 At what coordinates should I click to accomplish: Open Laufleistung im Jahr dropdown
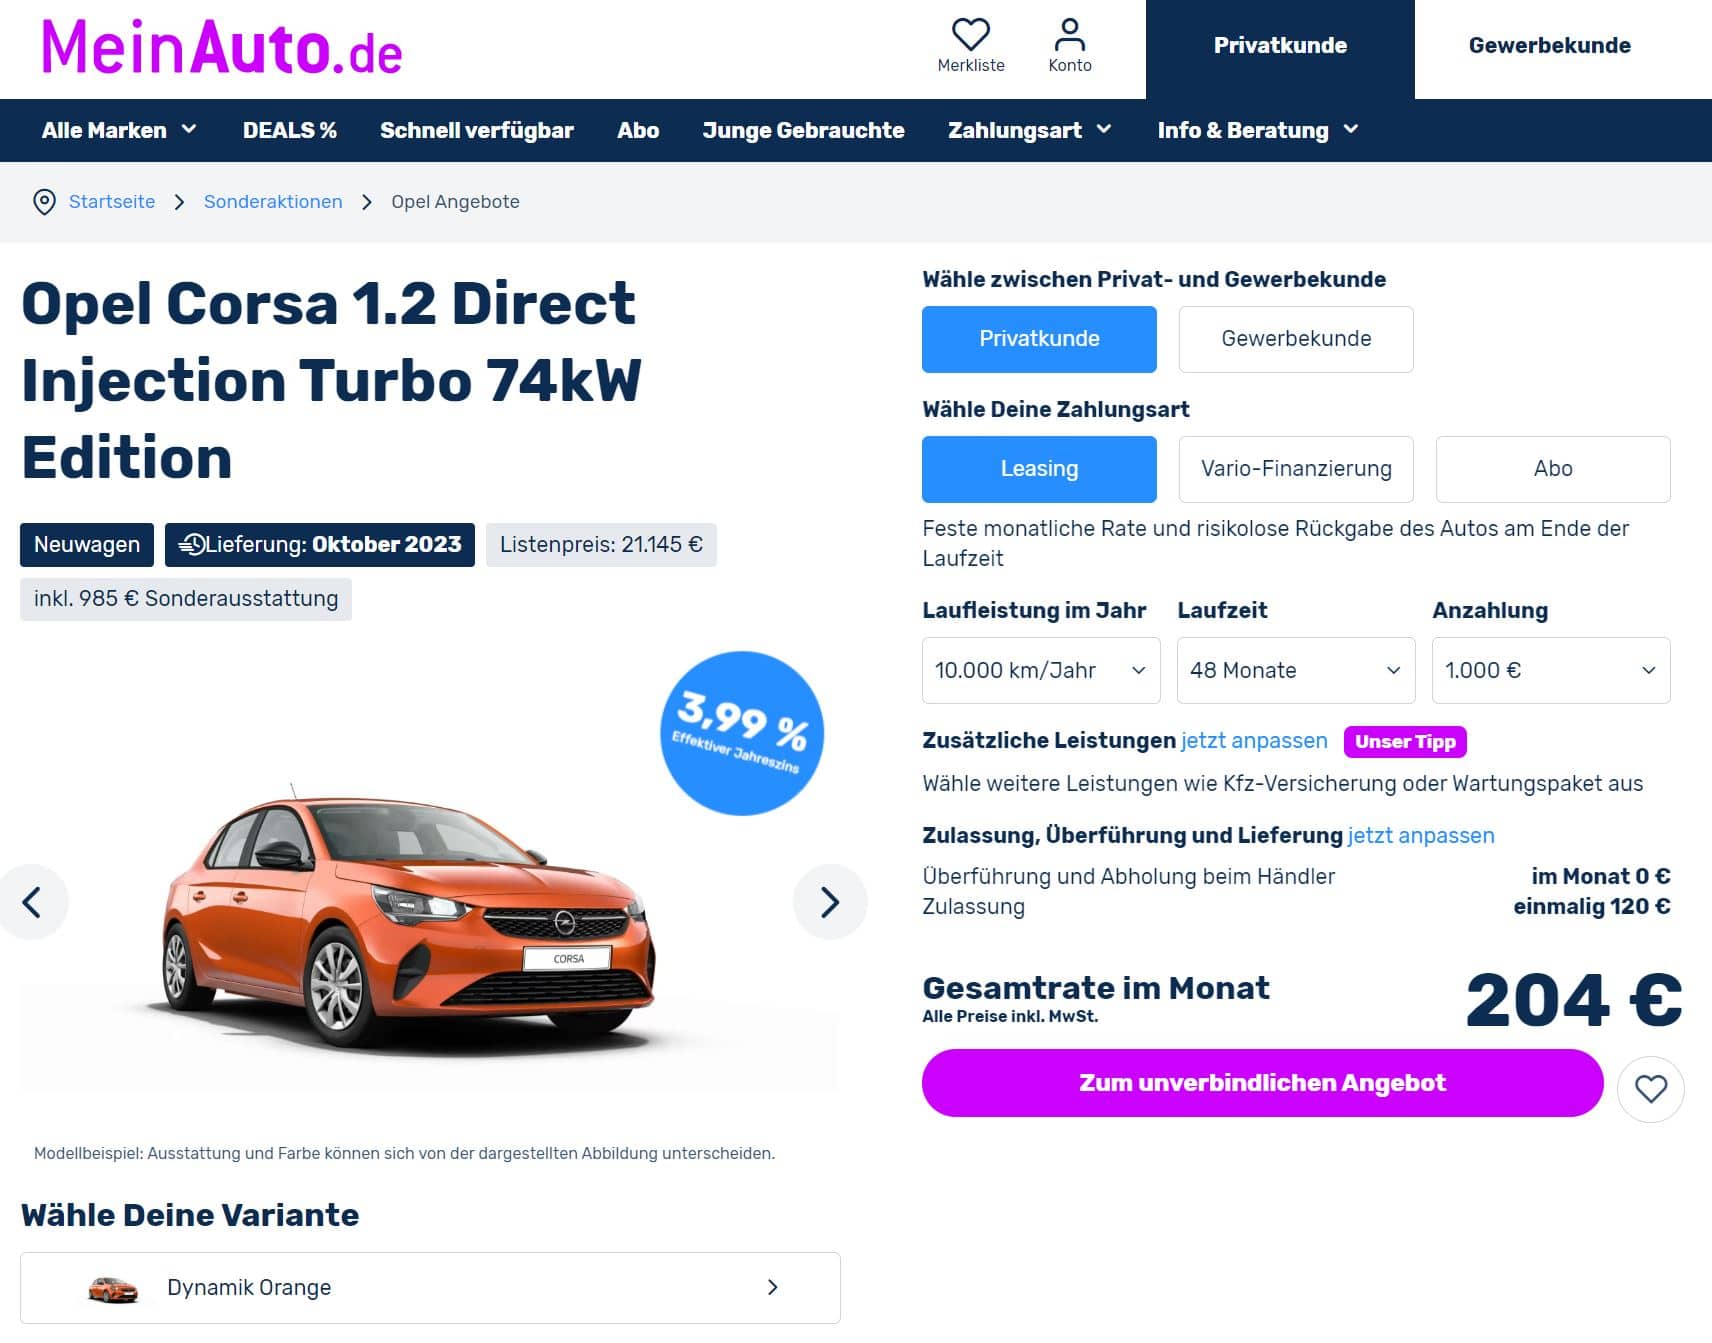pos(1041,670)
